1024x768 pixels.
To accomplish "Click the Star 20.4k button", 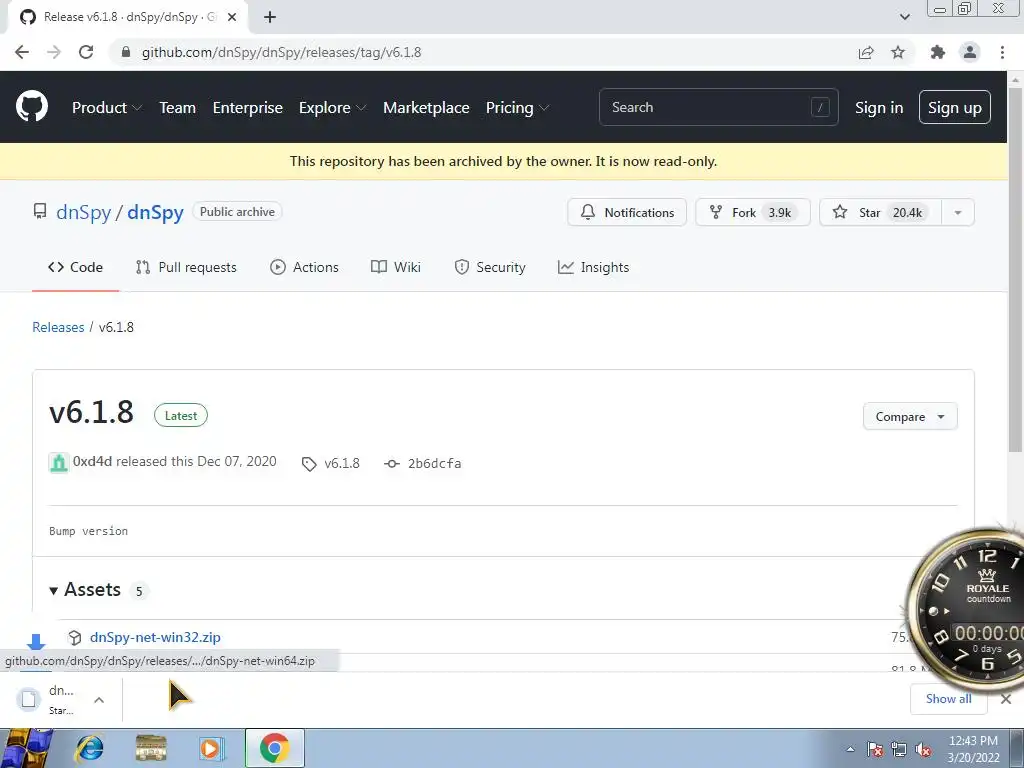I will coord(880,212).
